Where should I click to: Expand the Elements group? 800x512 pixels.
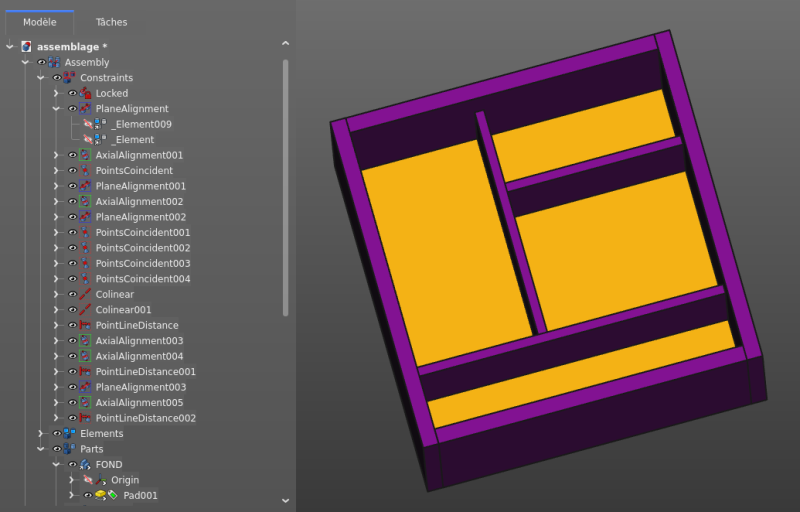pyautogui.click(x=40, y=433)
